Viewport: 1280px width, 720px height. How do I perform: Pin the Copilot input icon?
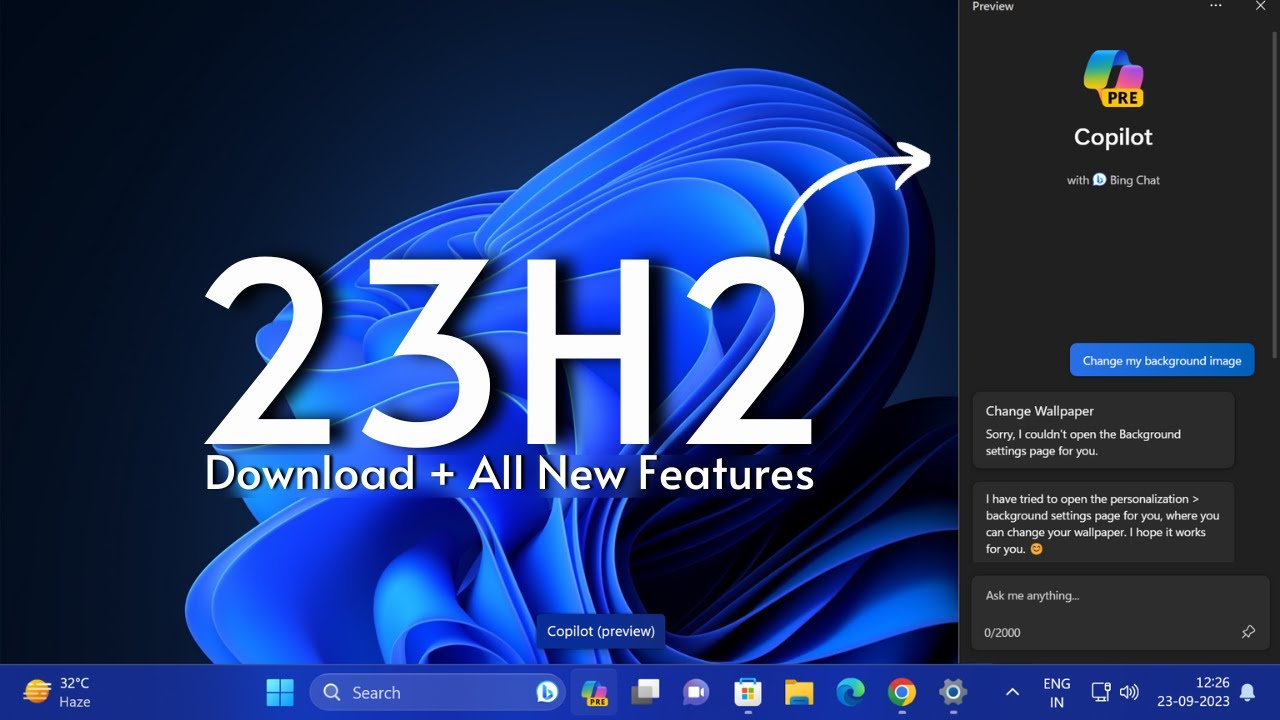pos(1248,632)
